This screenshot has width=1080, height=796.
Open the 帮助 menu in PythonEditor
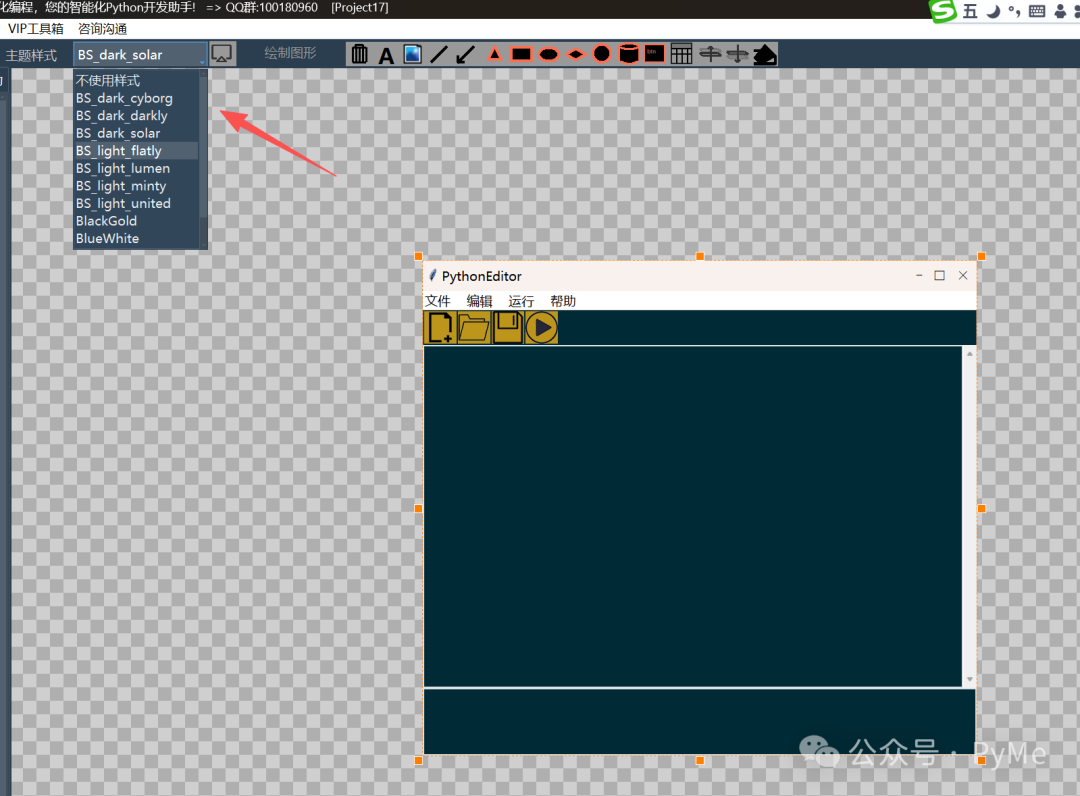pyautogui.click(x=563, y=301)
